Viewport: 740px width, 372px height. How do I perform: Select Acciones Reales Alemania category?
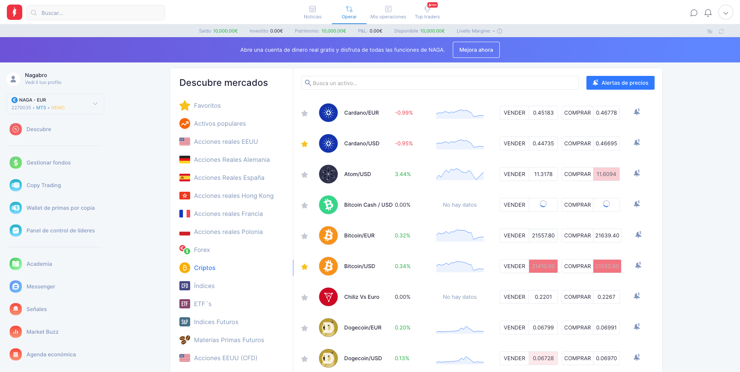point(225,160)
